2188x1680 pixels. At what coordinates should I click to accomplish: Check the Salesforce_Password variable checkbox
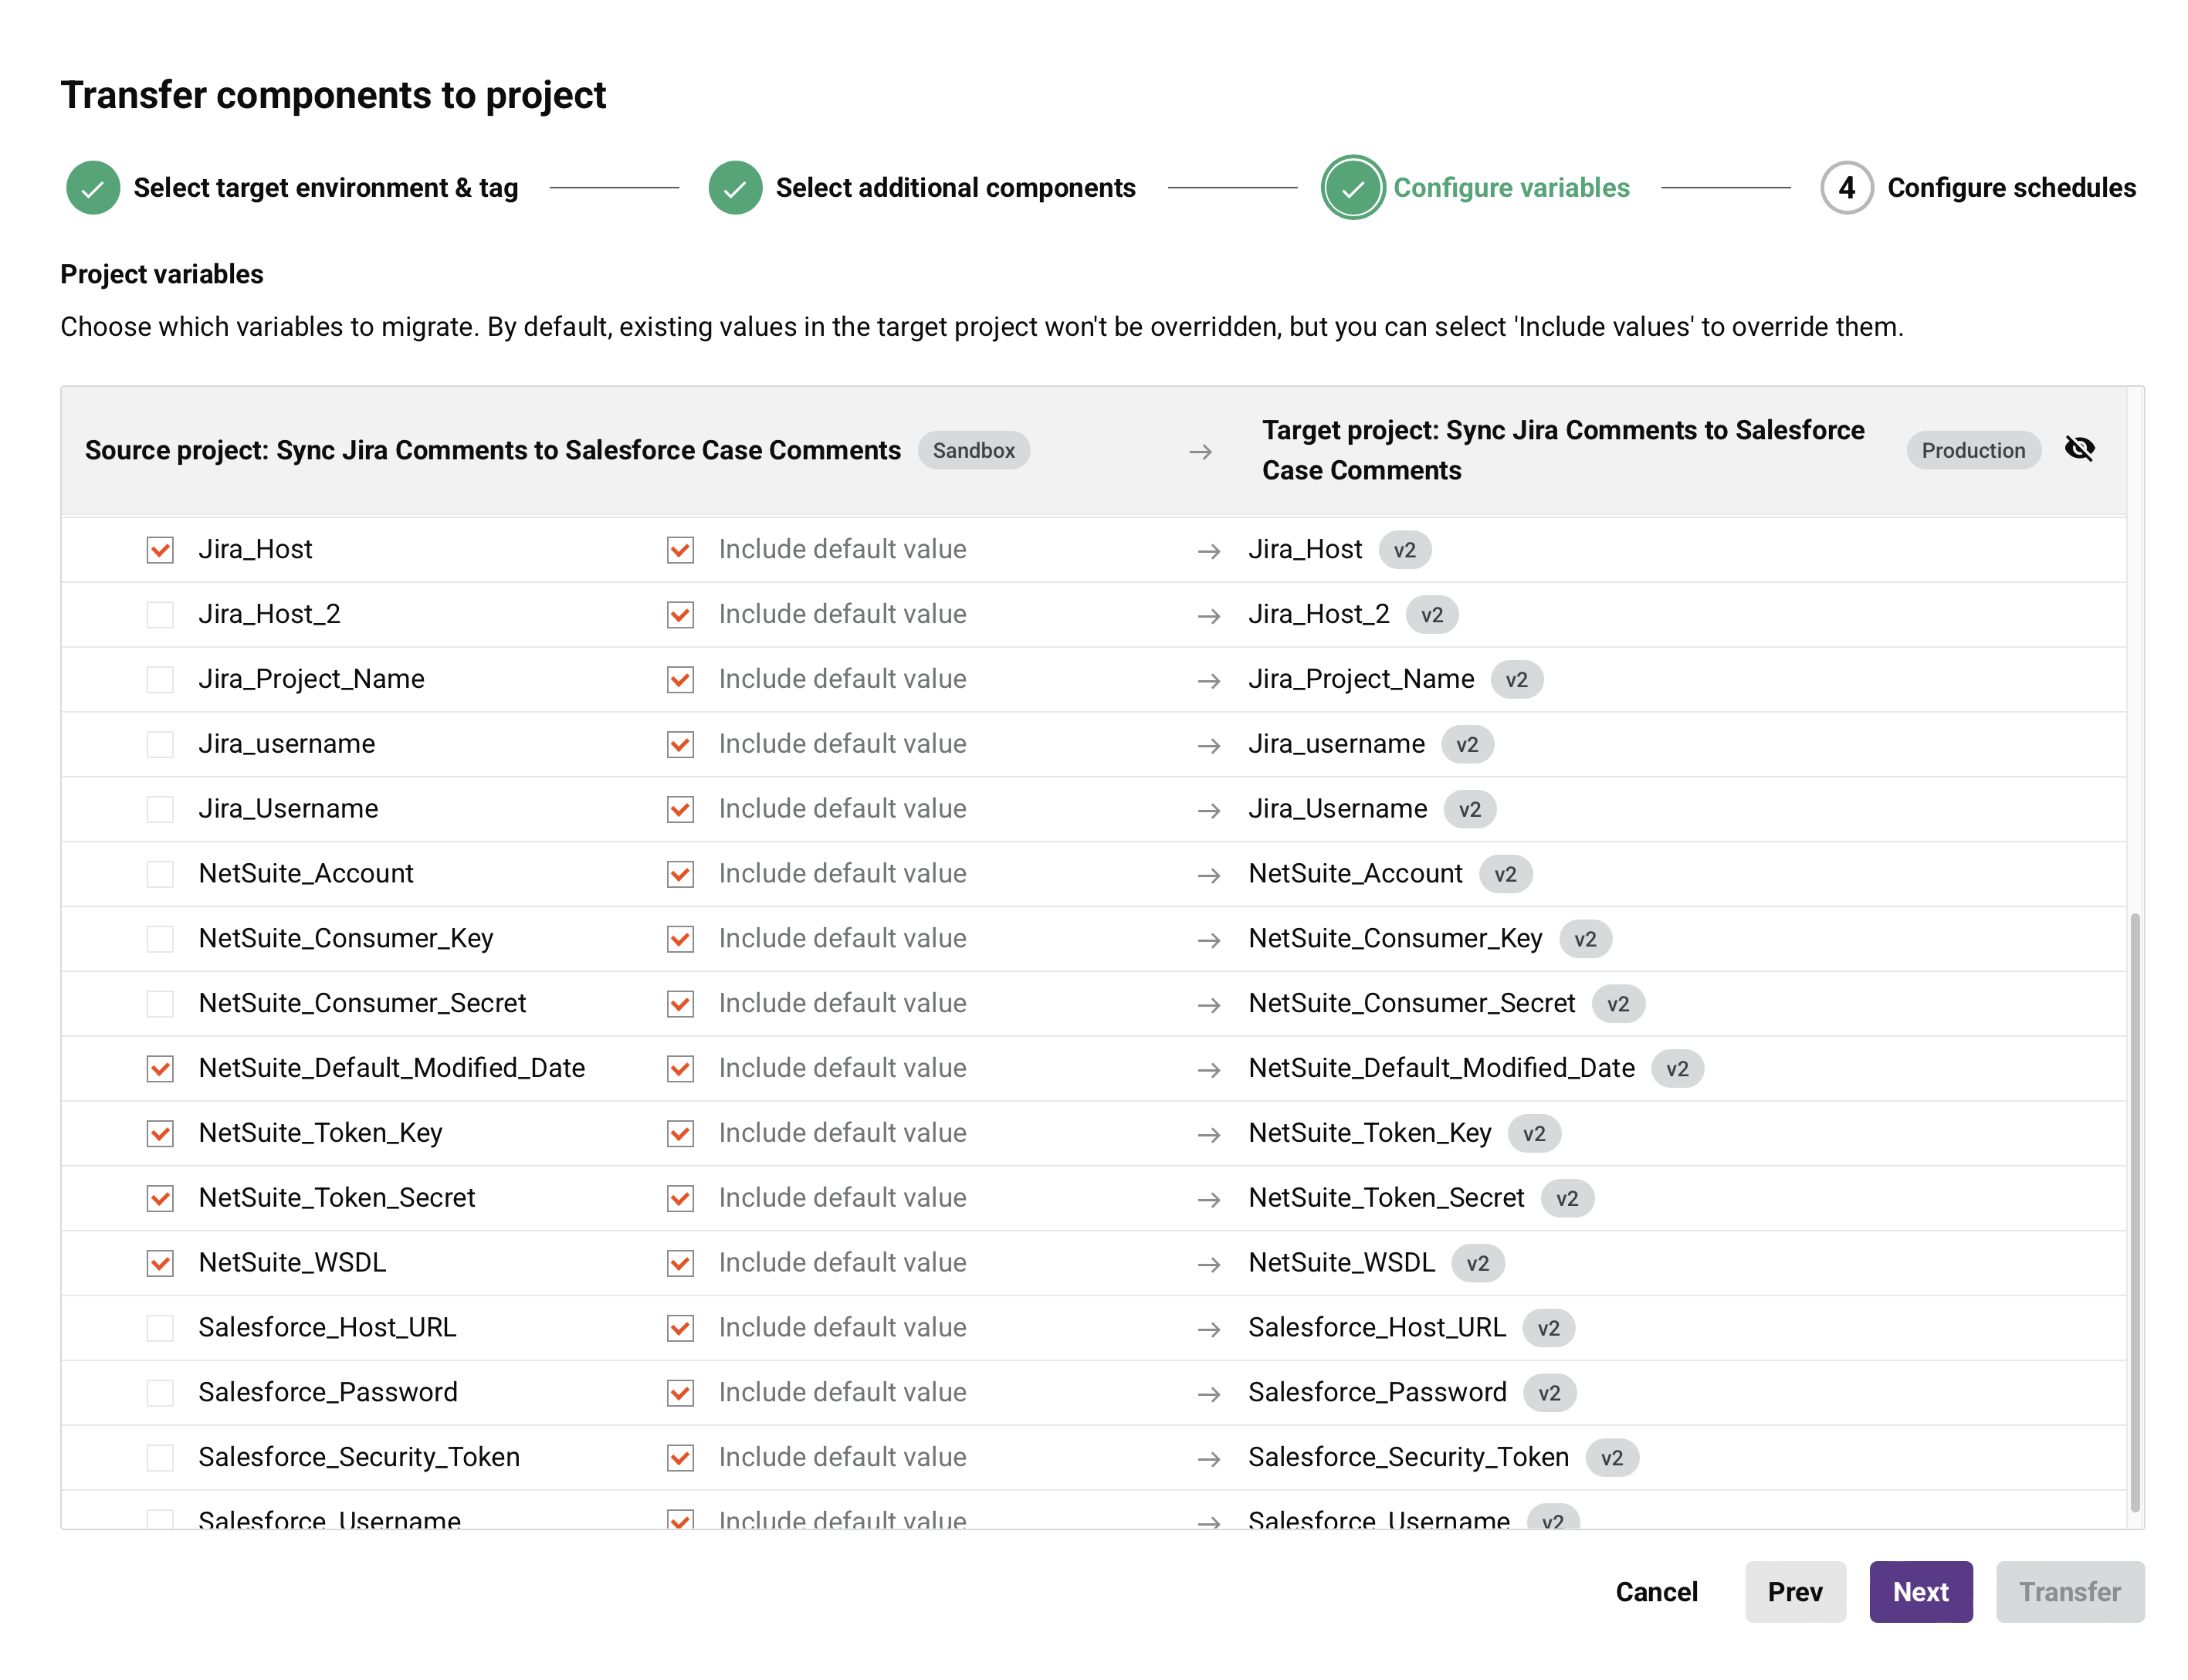160,1393
